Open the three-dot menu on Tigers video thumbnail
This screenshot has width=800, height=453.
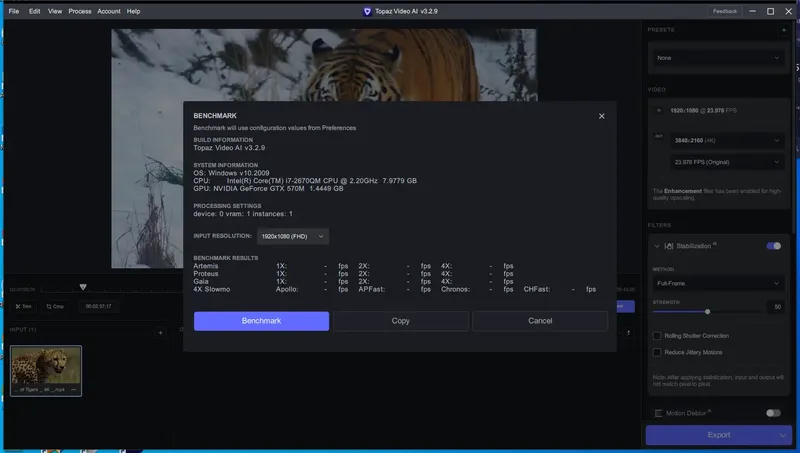[73, 390]
